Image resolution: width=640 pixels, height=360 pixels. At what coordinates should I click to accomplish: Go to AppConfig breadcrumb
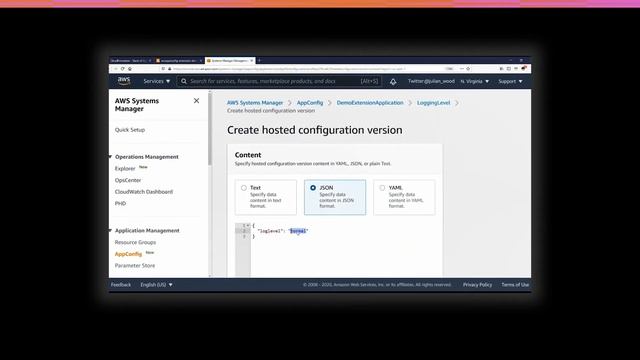[x=310, y=103]
